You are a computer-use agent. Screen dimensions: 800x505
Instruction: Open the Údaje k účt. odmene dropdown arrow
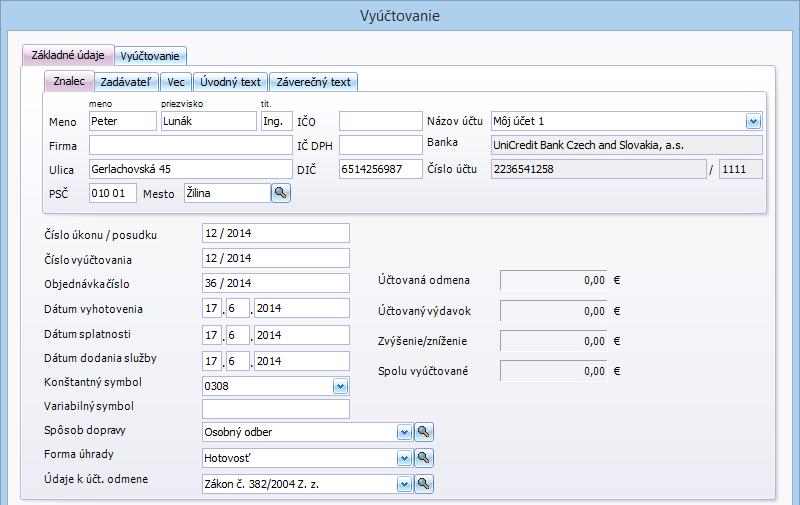(x=404, y=484)
